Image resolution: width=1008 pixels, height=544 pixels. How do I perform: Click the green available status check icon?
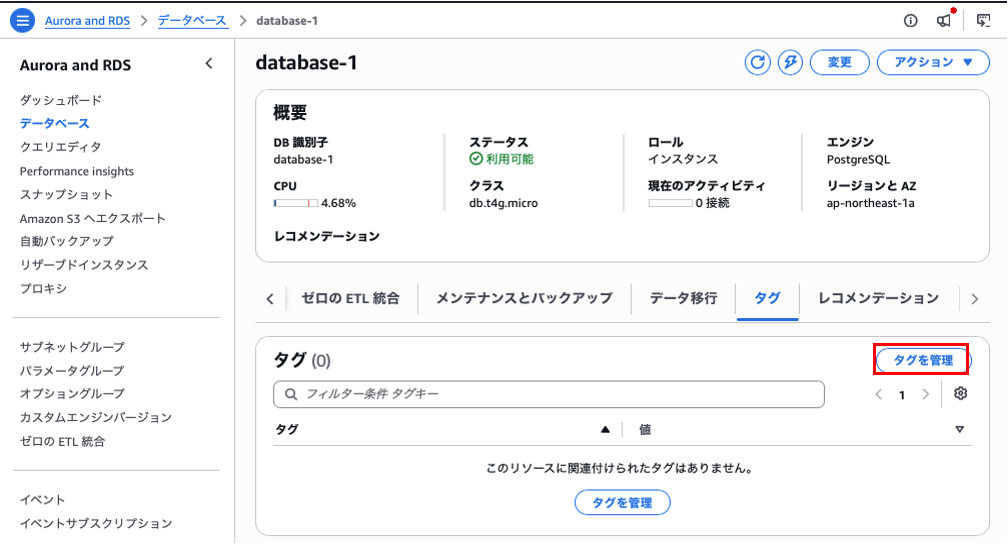476,159
